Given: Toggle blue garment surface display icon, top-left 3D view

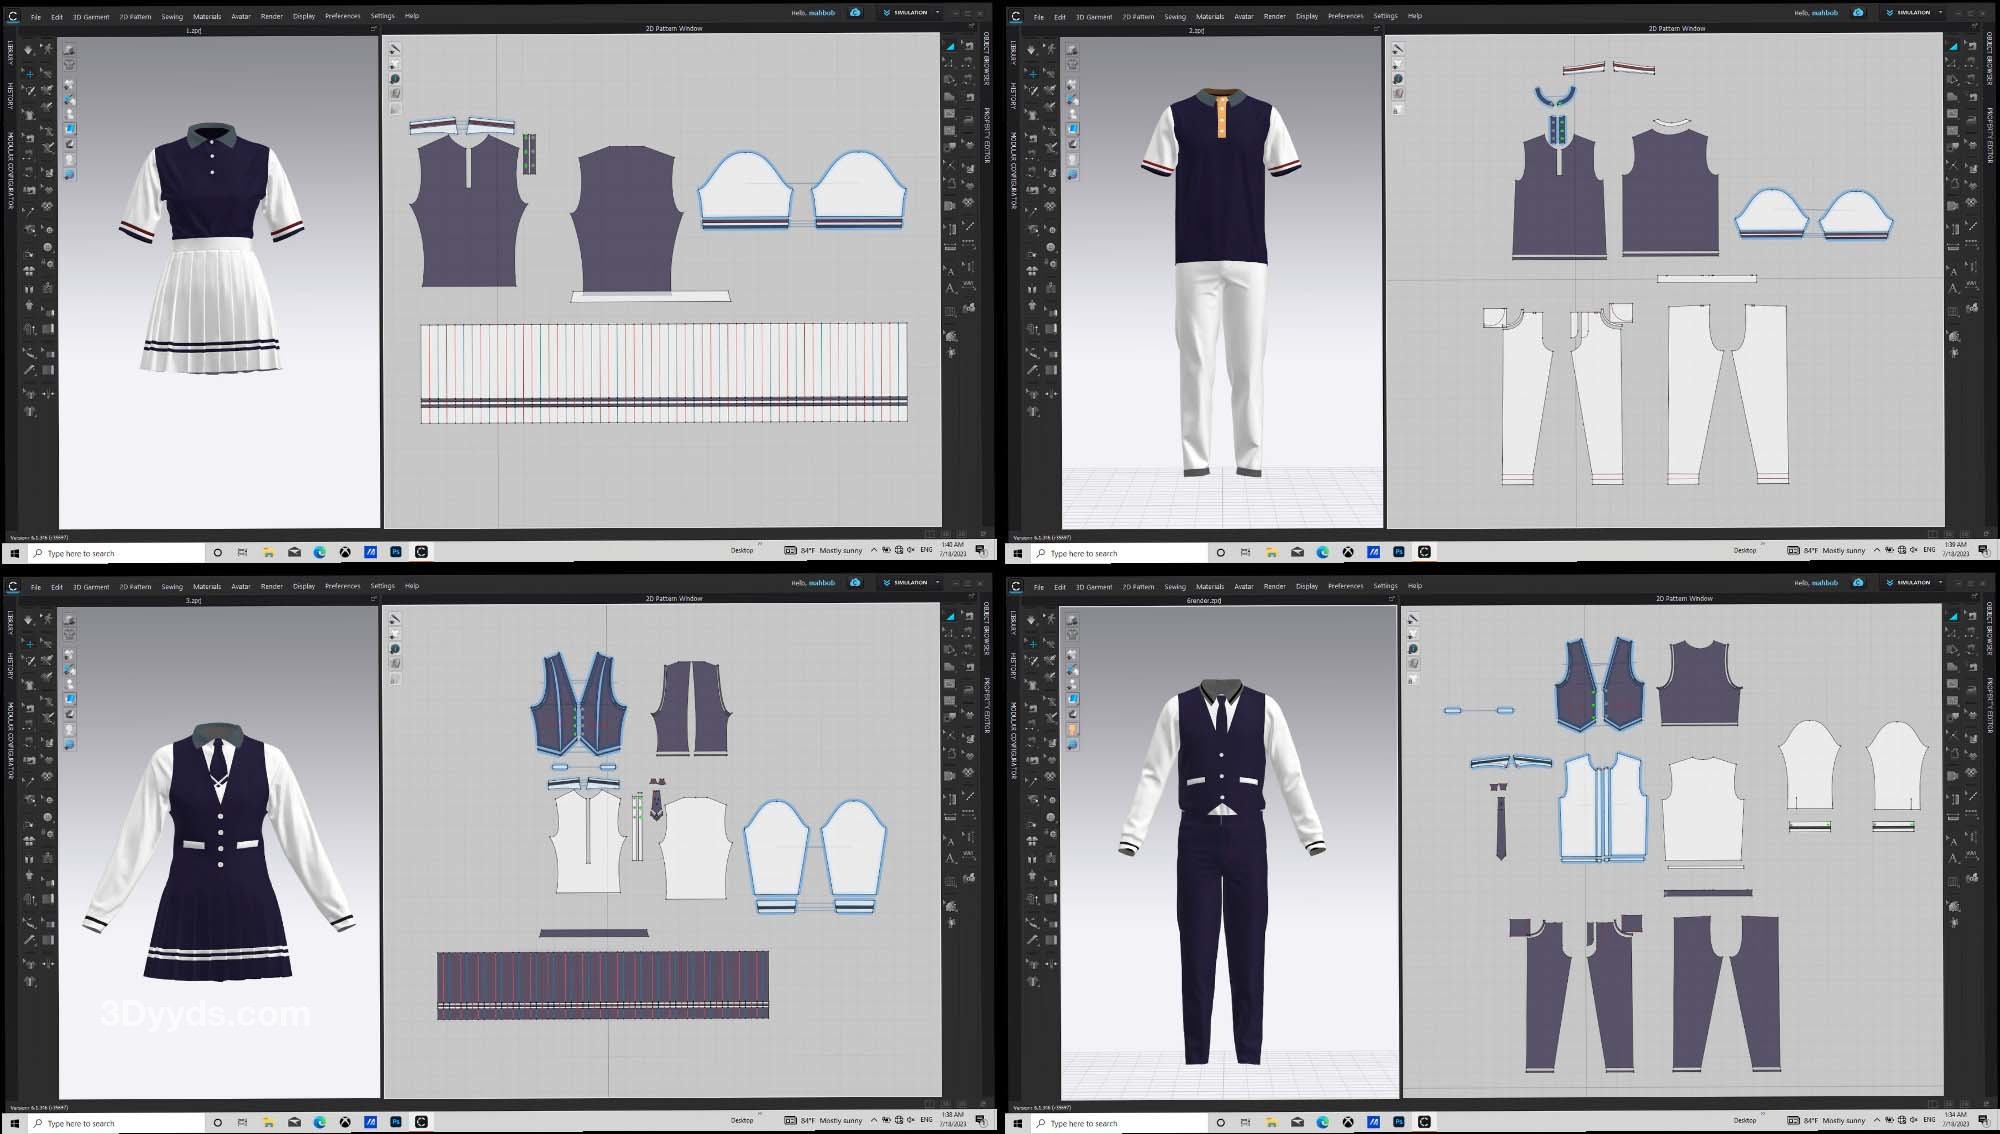Looking at the screenshot, I should point(70,129).
